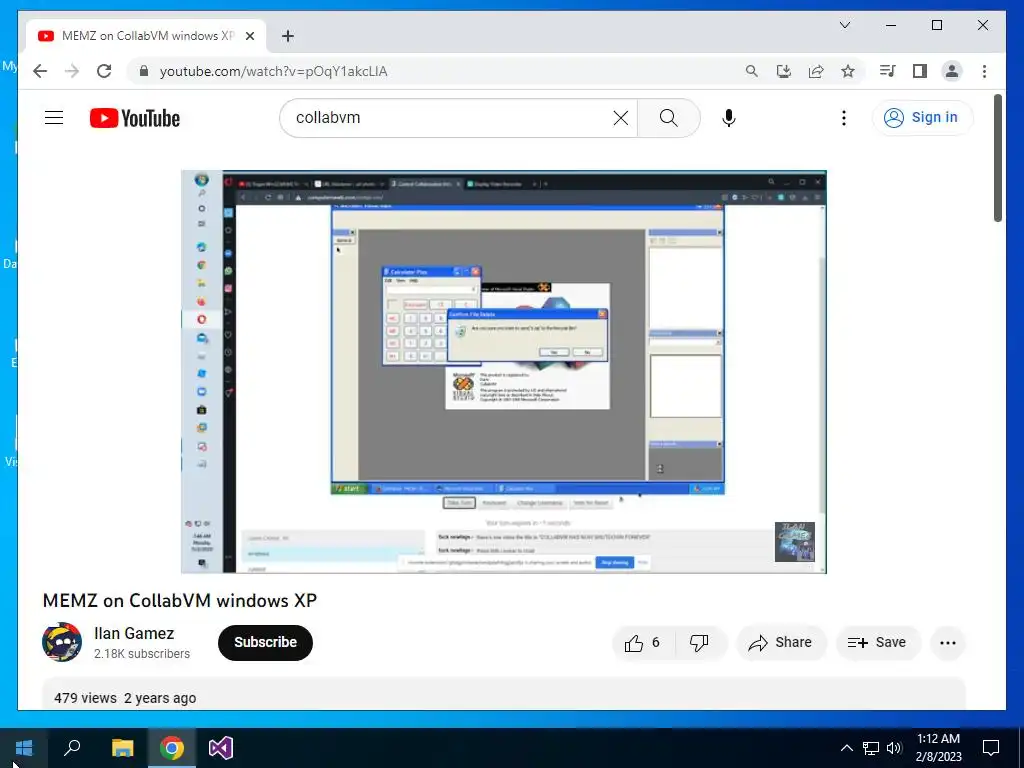
Task: Open Windows taskbar search
Action: [x=72, y=748]
